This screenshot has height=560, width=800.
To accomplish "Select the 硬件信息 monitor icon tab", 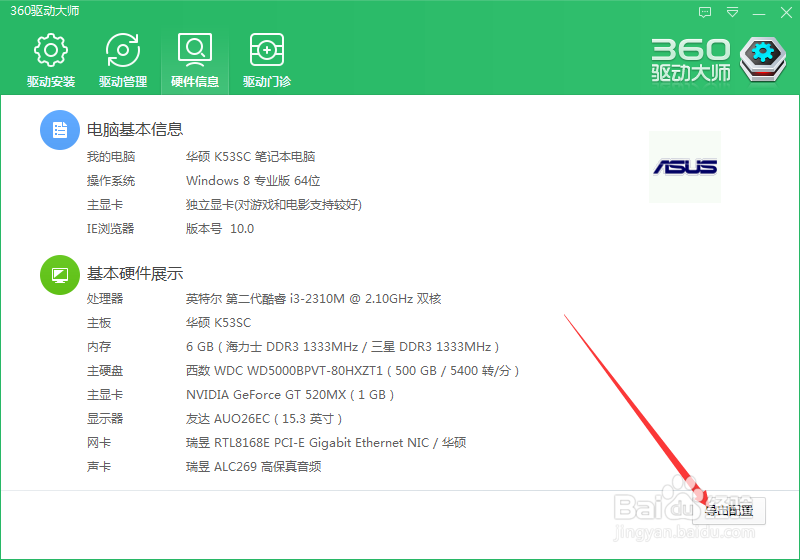I will [x=195, y=60].
